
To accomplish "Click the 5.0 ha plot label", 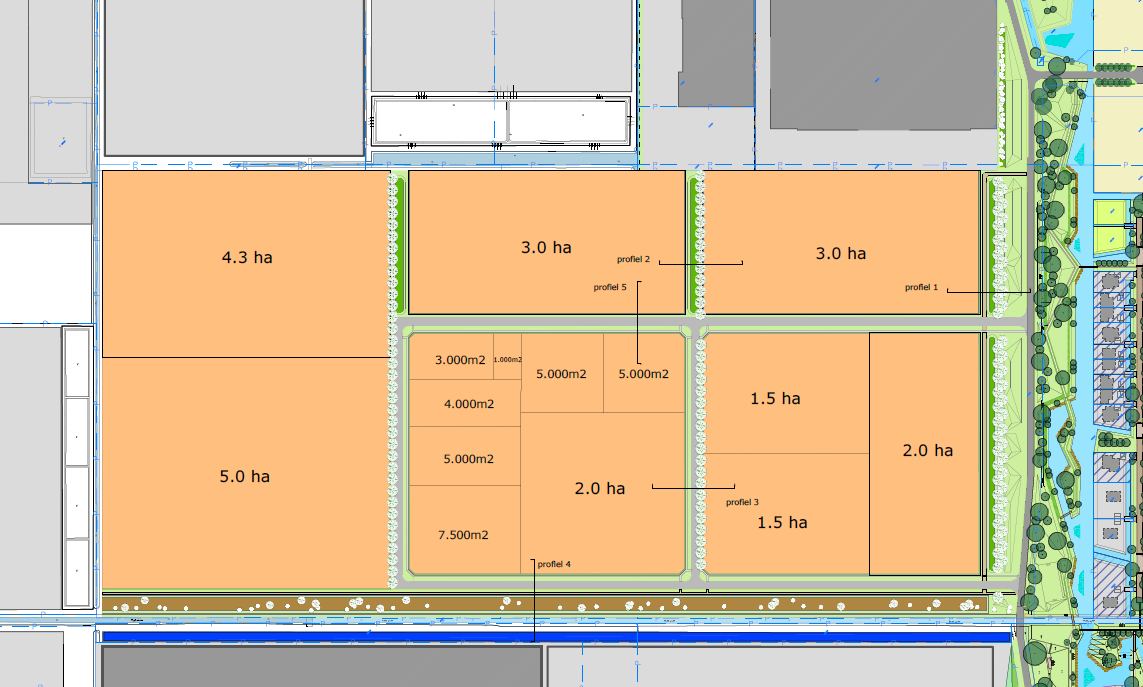I will pyautogui.click(x=245, y=477).
